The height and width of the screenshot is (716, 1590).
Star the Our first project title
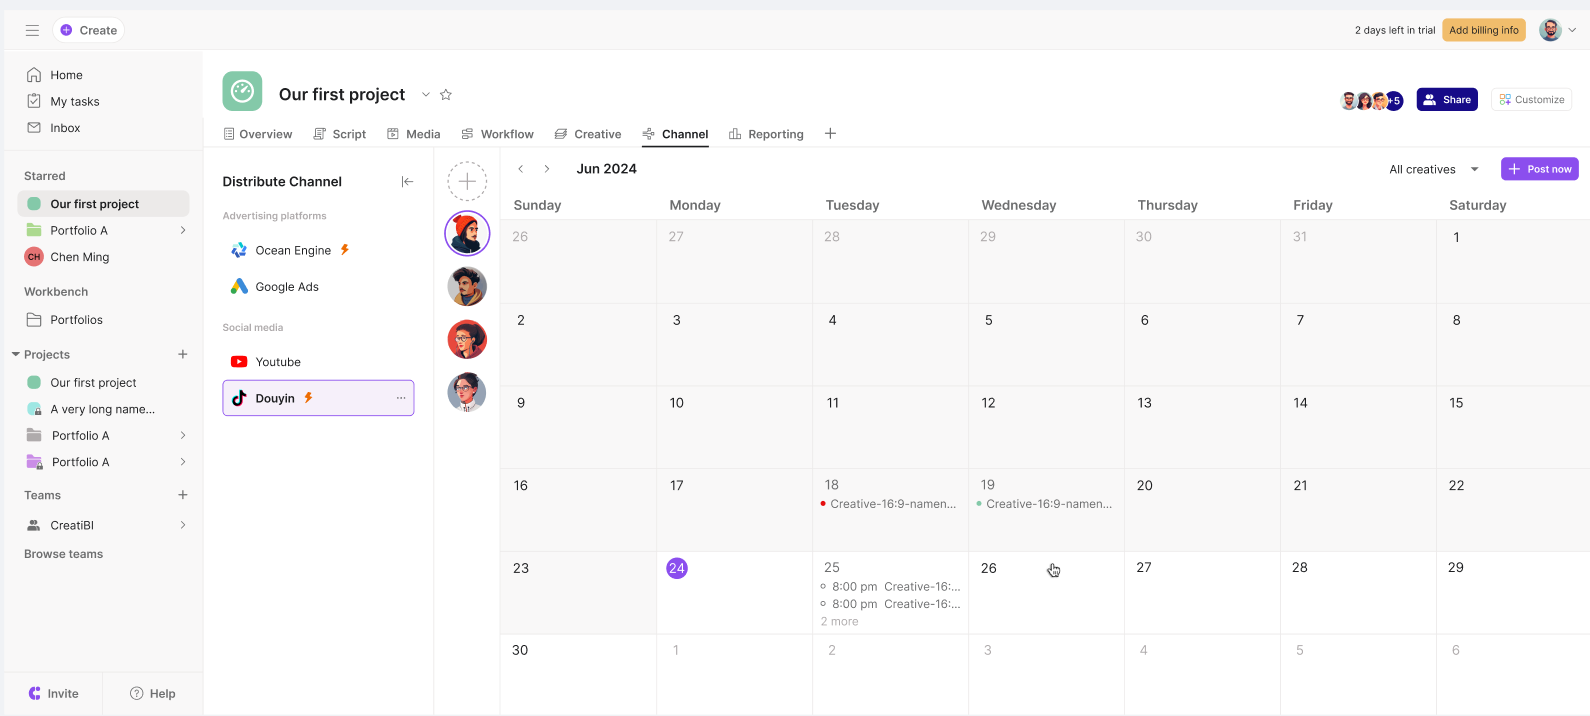point(446,95)
